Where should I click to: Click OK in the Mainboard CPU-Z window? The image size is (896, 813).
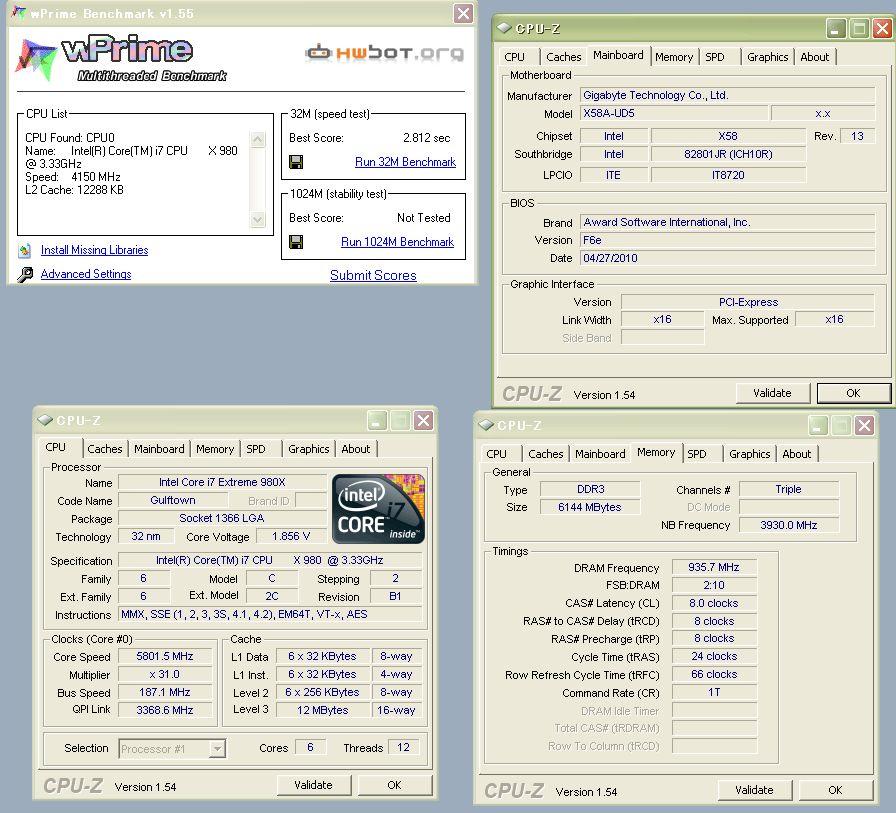[854, 393]
